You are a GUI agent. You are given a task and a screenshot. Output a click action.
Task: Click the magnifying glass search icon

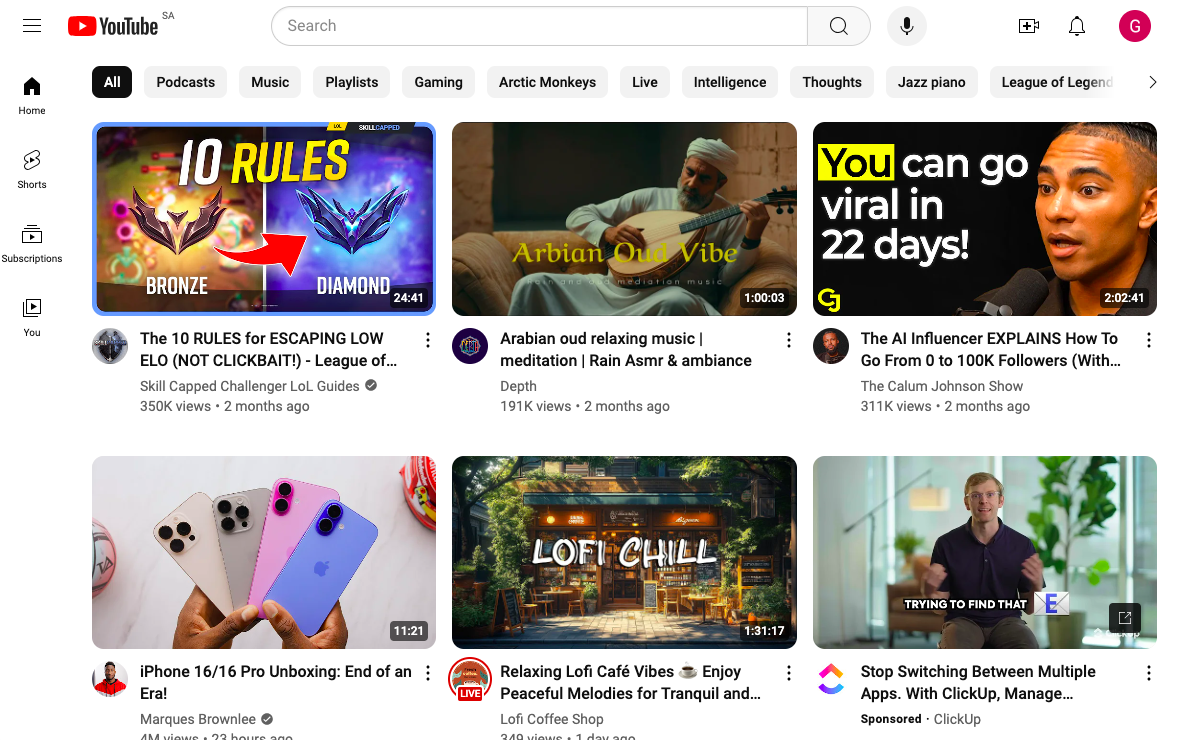click(x=838, y=25)
